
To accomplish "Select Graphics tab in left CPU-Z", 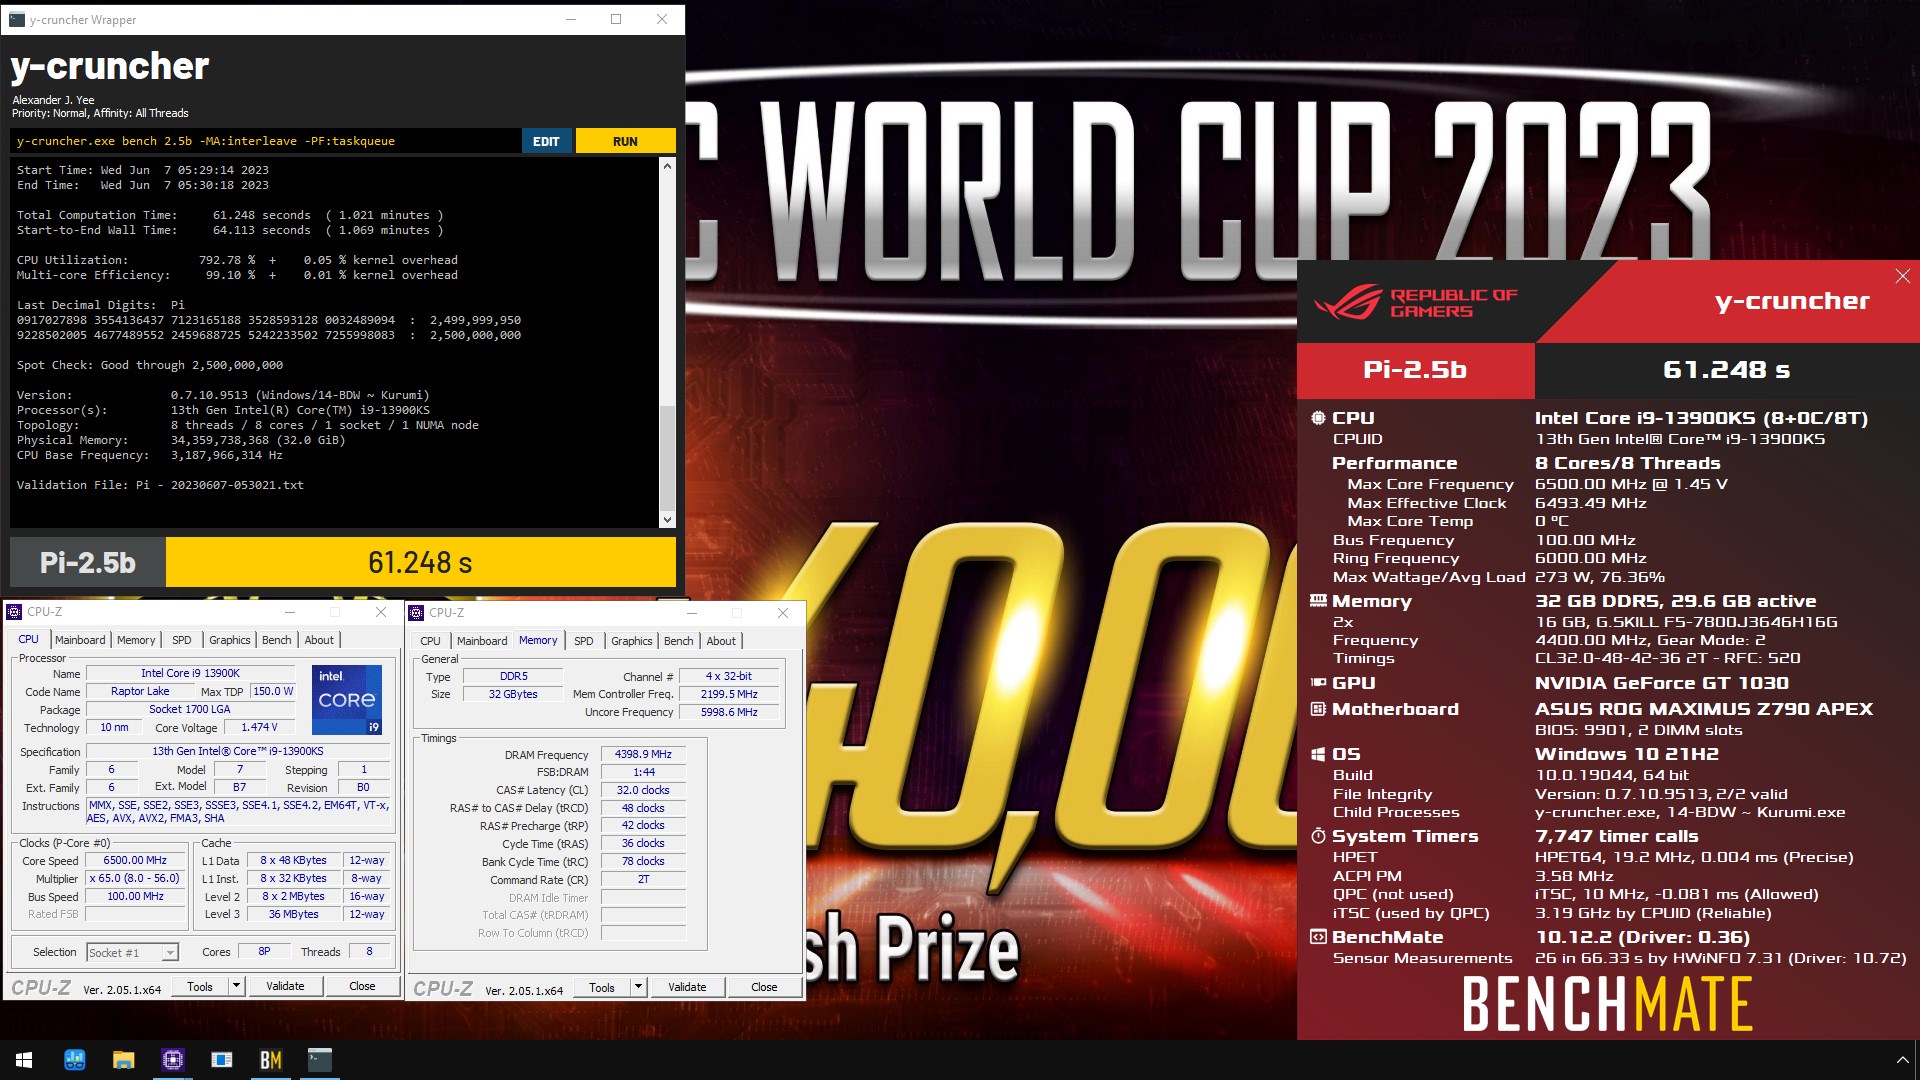I will 230,640.
